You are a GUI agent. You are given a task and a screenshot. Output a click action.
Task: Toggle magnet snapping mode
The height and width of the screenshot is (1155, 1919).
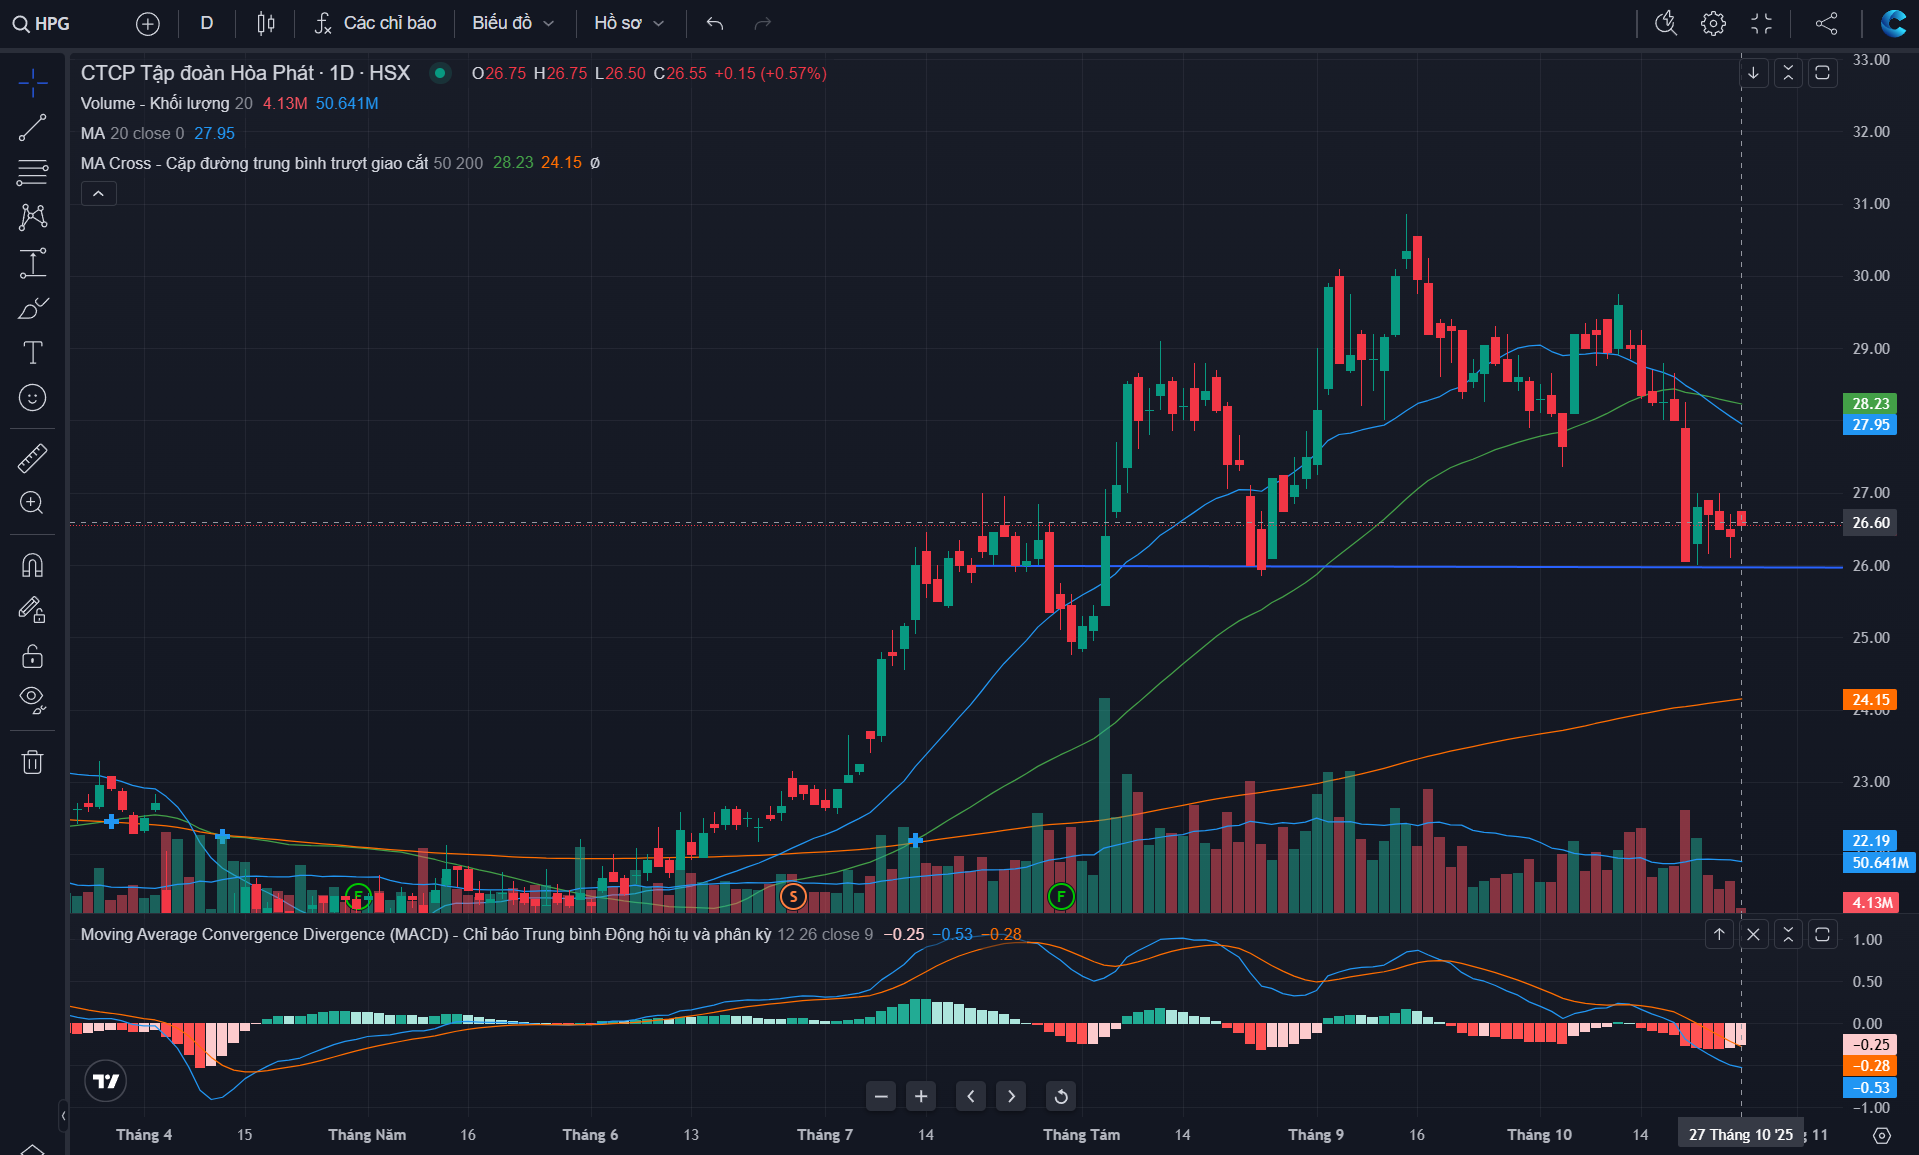(x=33, y=566)
